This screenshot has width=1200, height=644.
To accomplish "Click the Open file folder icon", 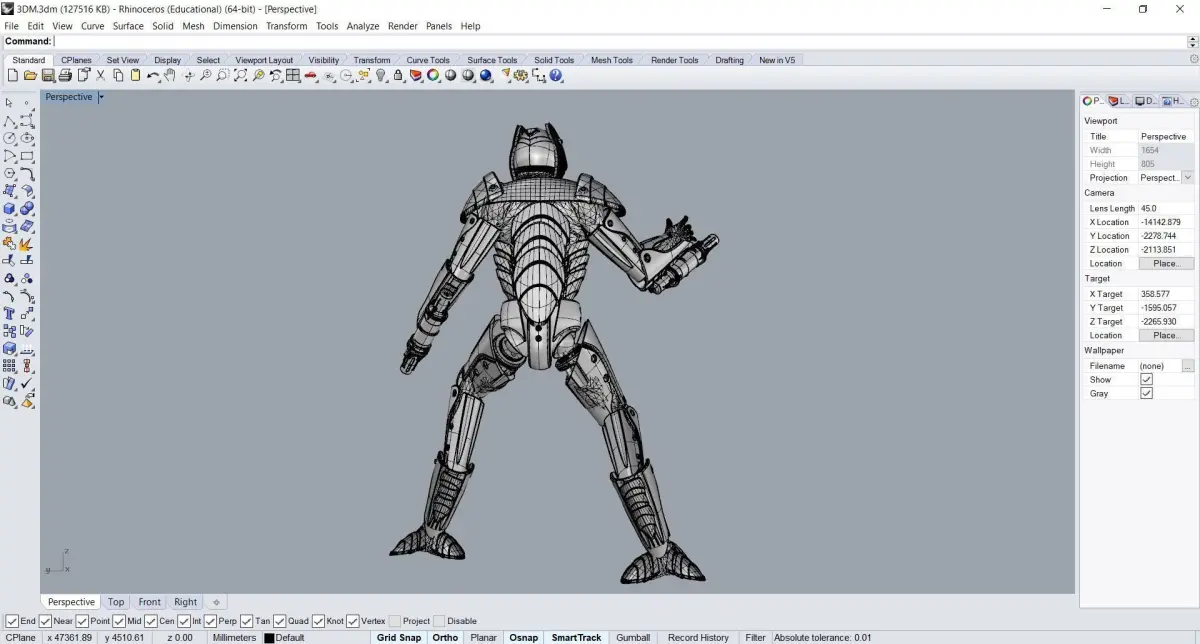I will click(x=30, y=76).
